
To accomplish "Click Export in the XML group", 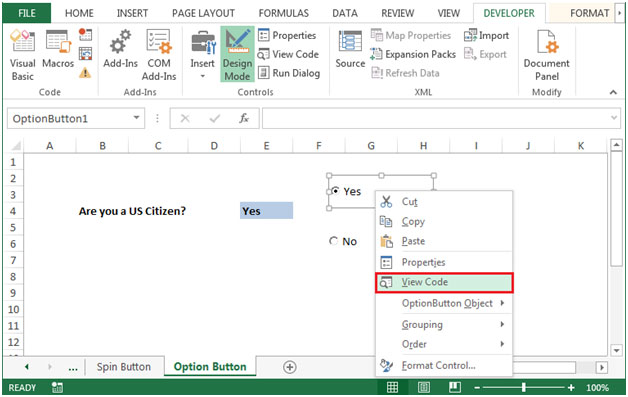I will tap(485, 54).
